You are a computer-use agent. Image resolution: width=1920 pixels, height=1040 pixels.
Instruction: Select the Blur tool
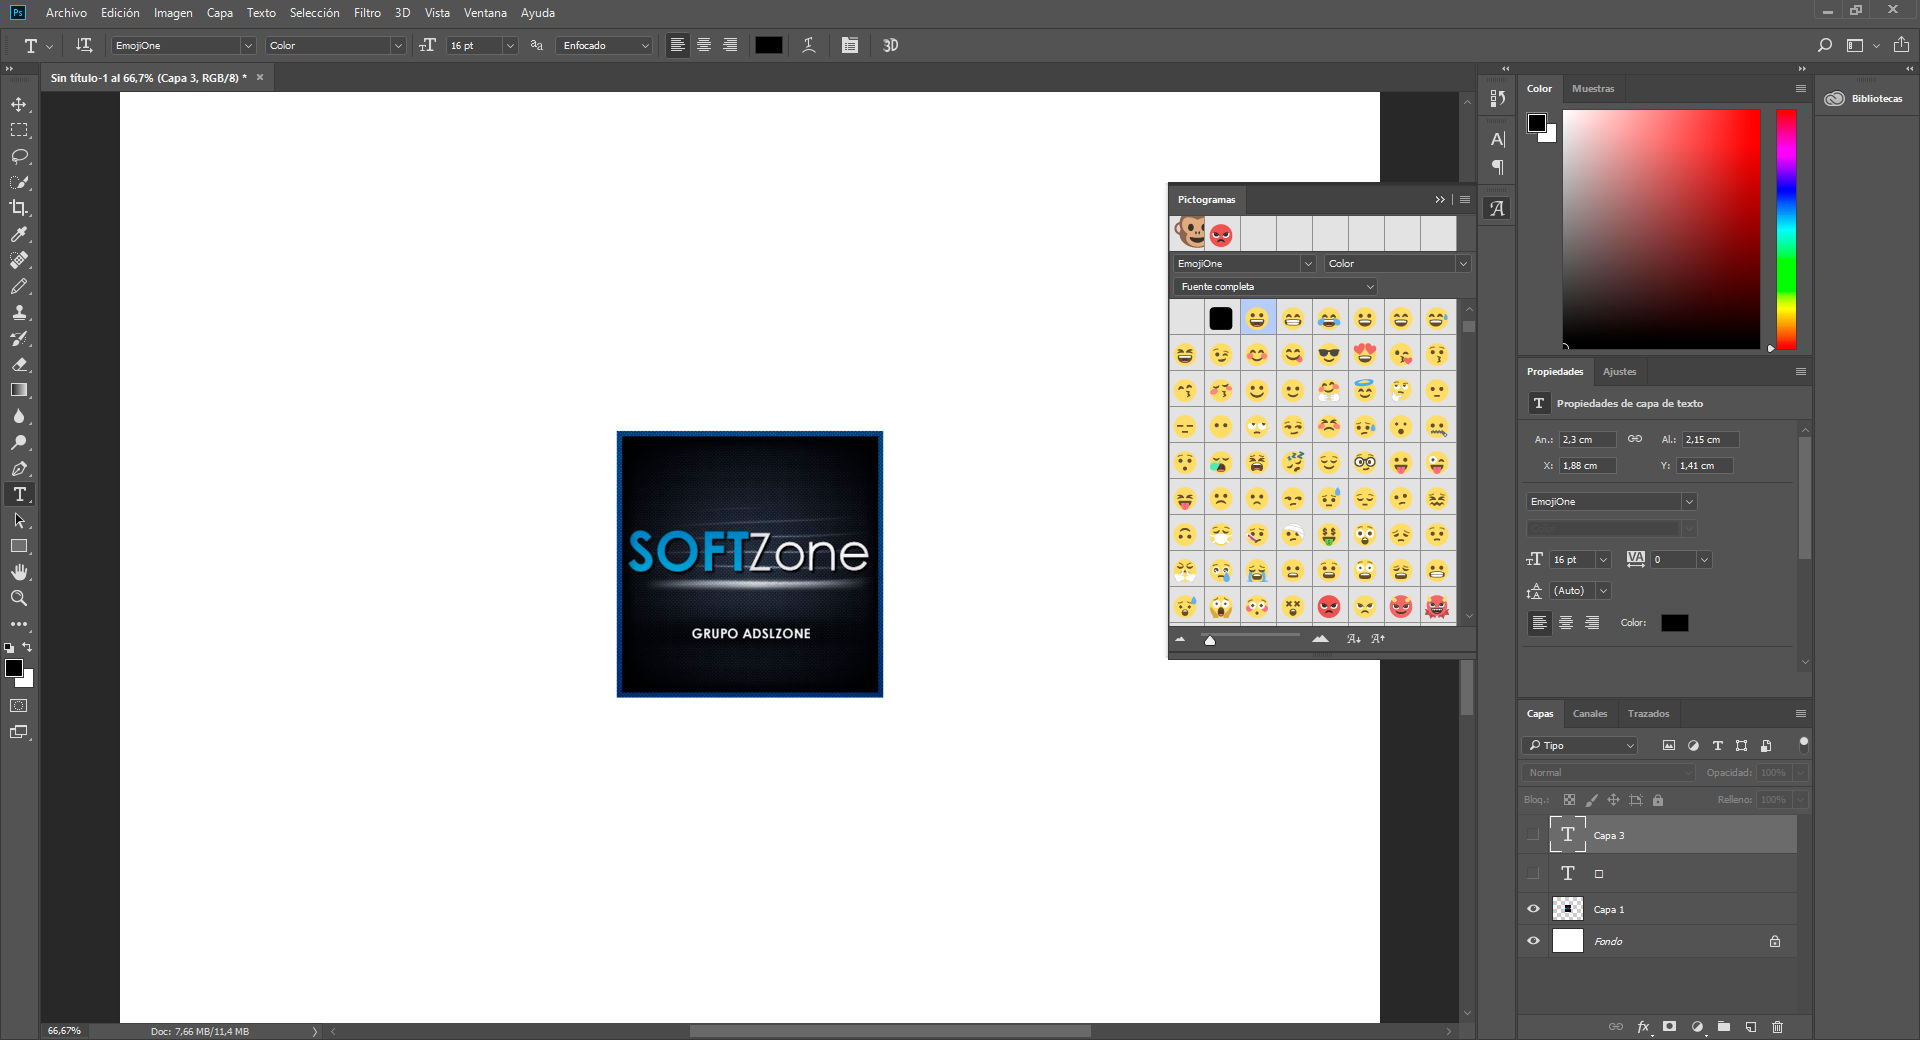[x=19, y=416]
